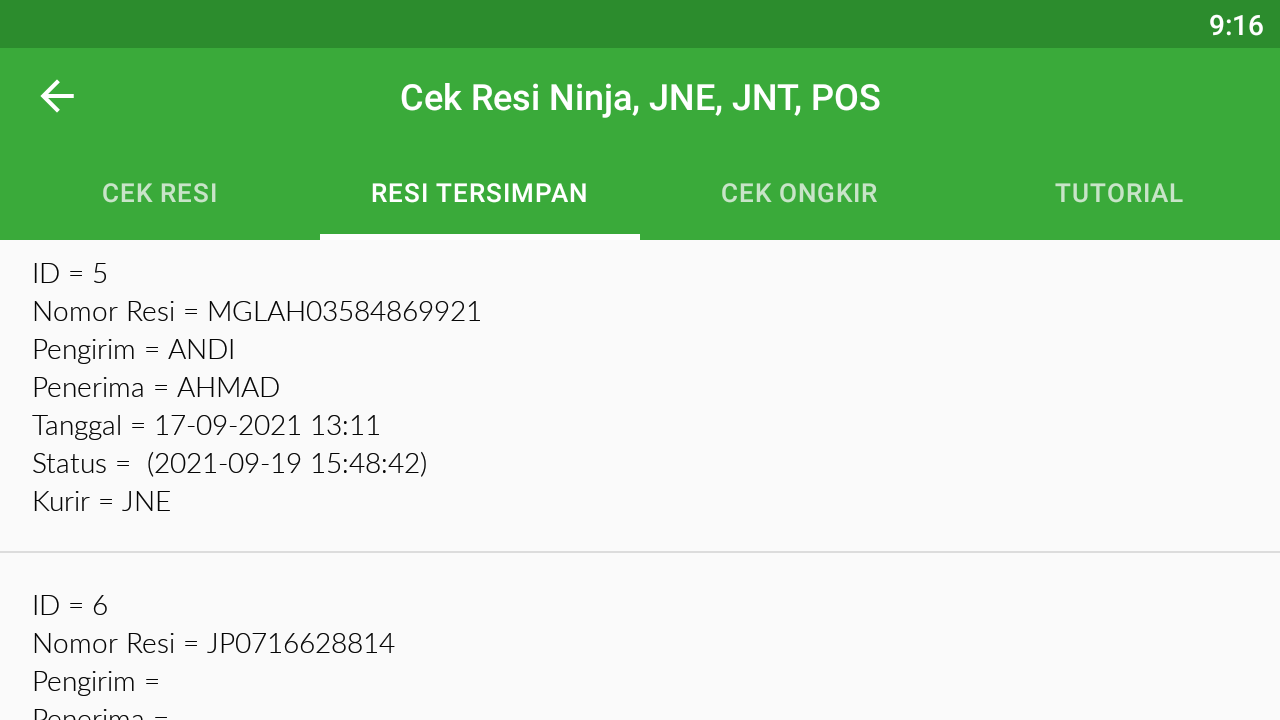Viewport: 1280px width, 720px height.
Task: Tap the app title Cek Resi Ninja, JNE, JNT, POS
Action: [x=640, y=96]
